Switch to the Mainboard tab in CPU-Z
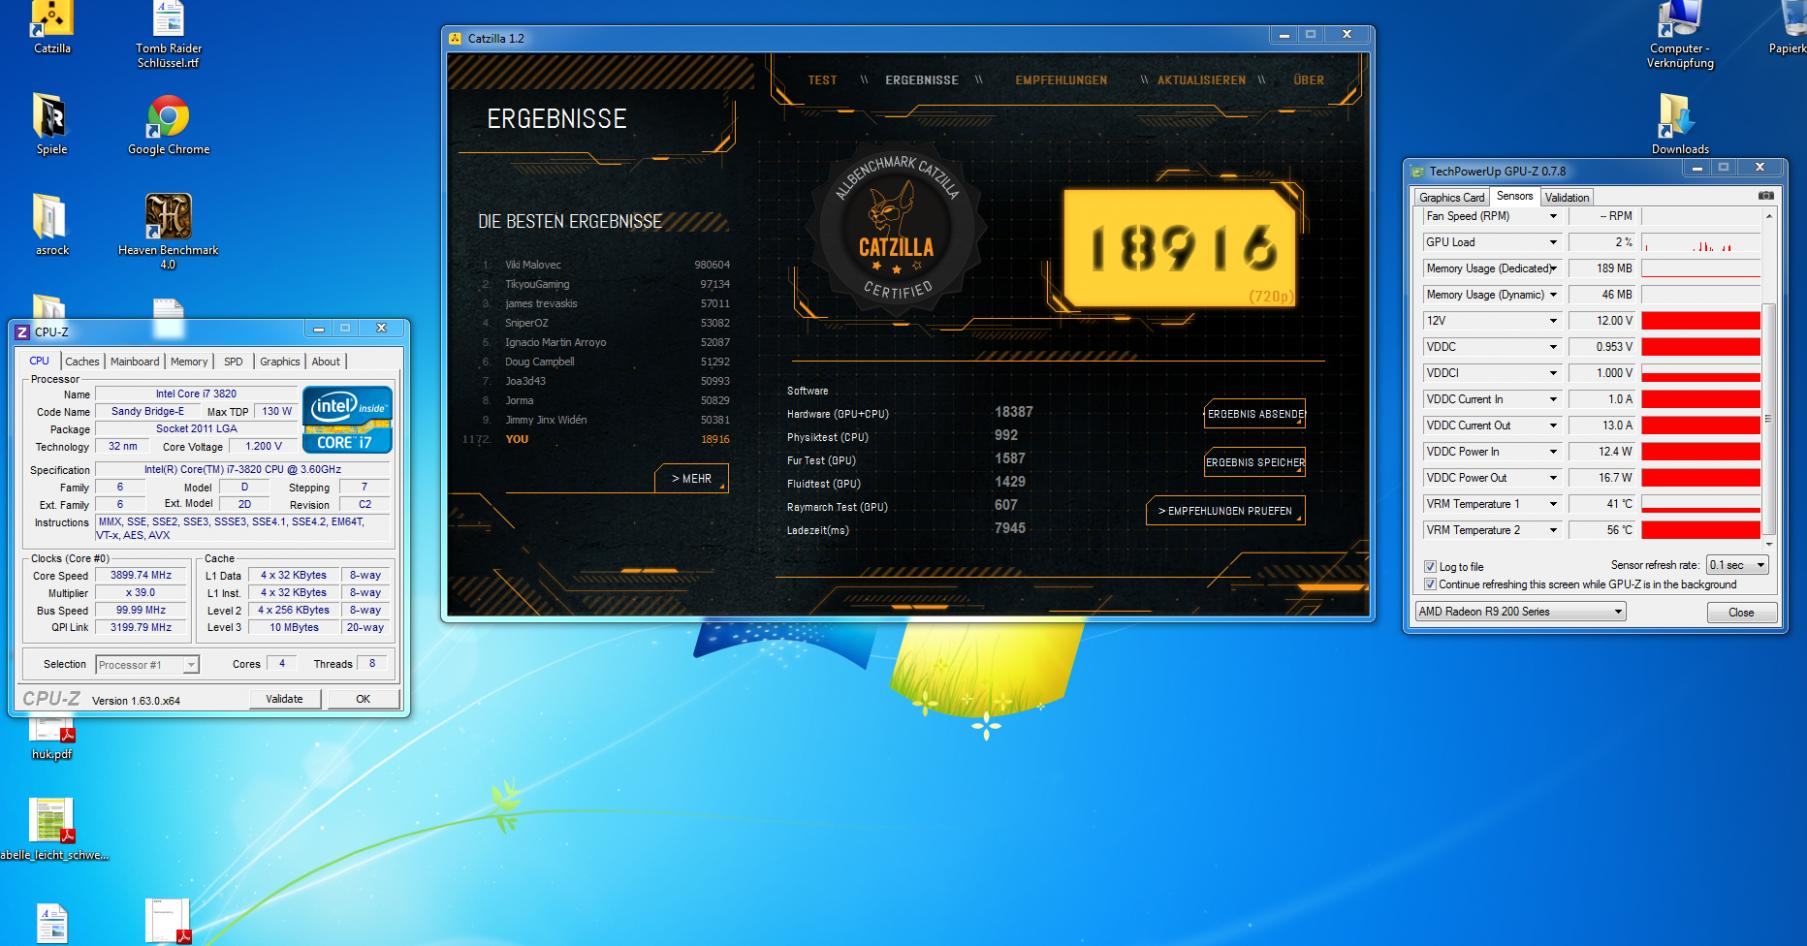The image size is (1807, 946). coord(135,362)
